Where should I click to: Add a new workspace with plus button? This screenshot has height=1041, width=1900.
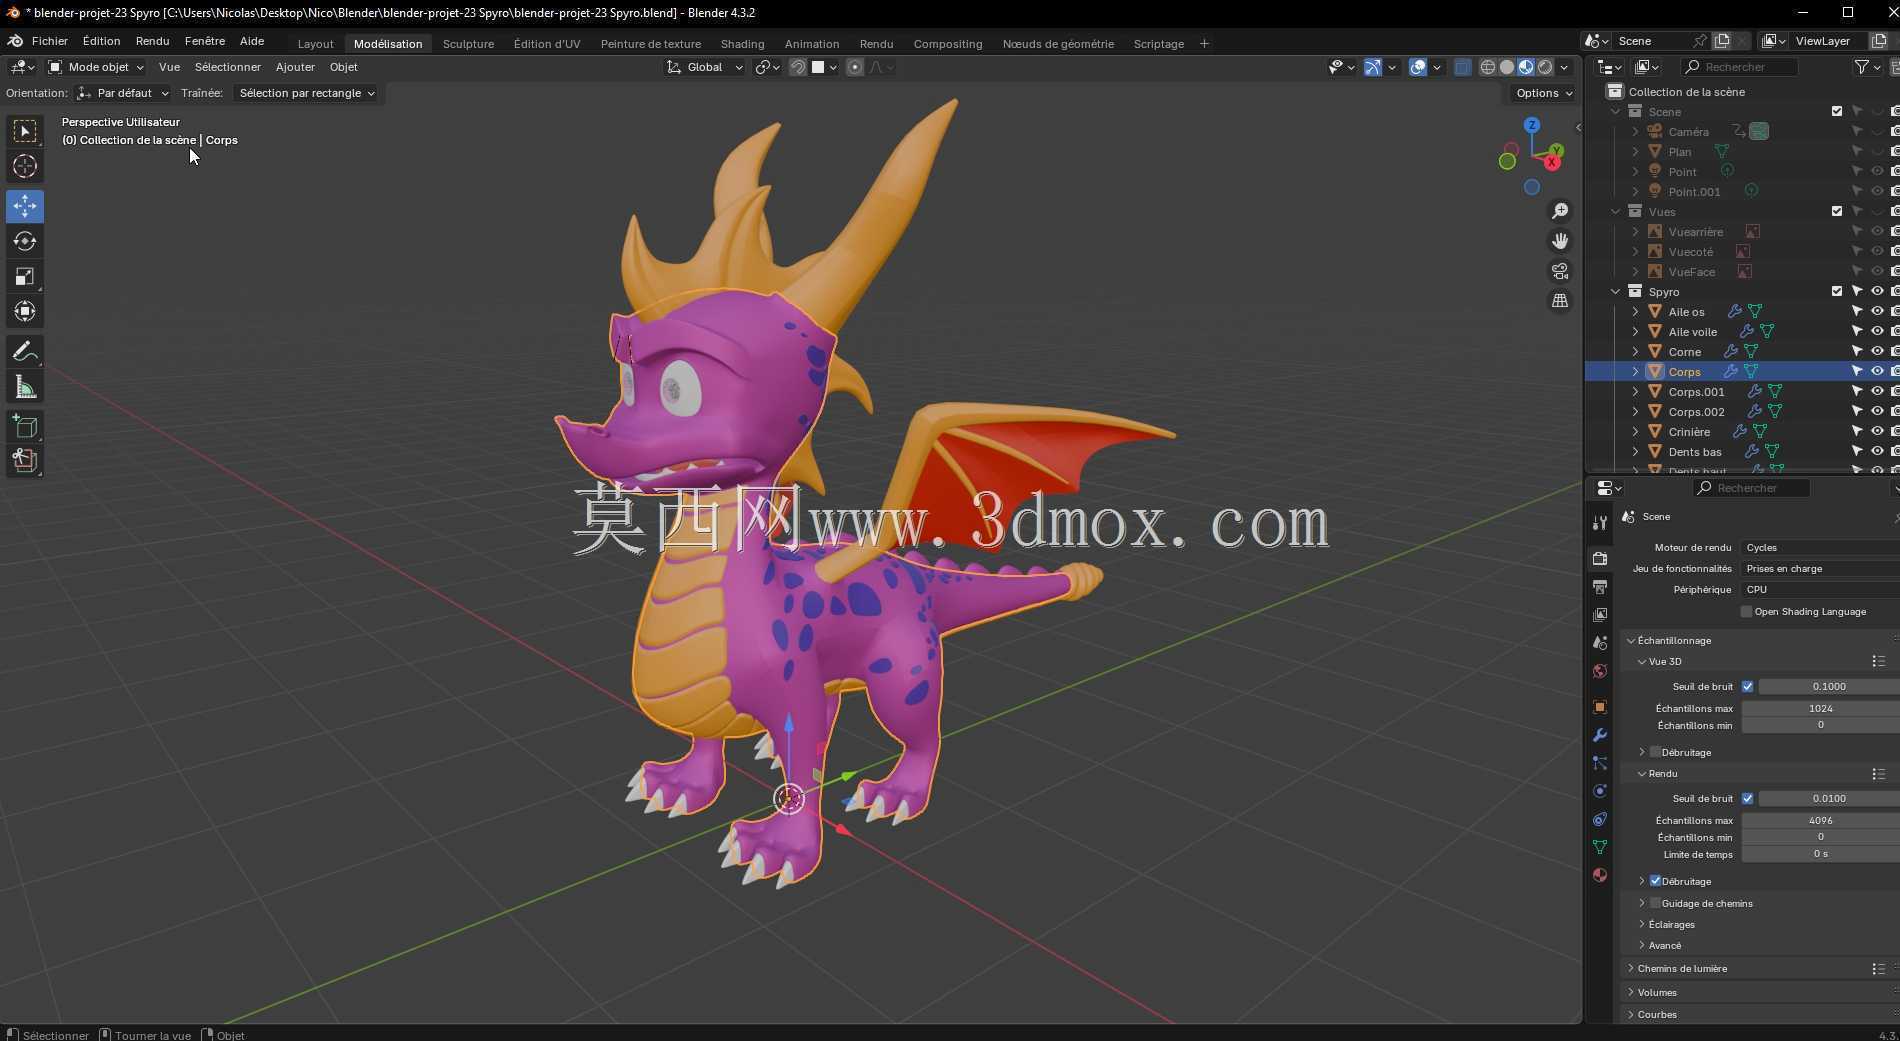(1204, 43)
